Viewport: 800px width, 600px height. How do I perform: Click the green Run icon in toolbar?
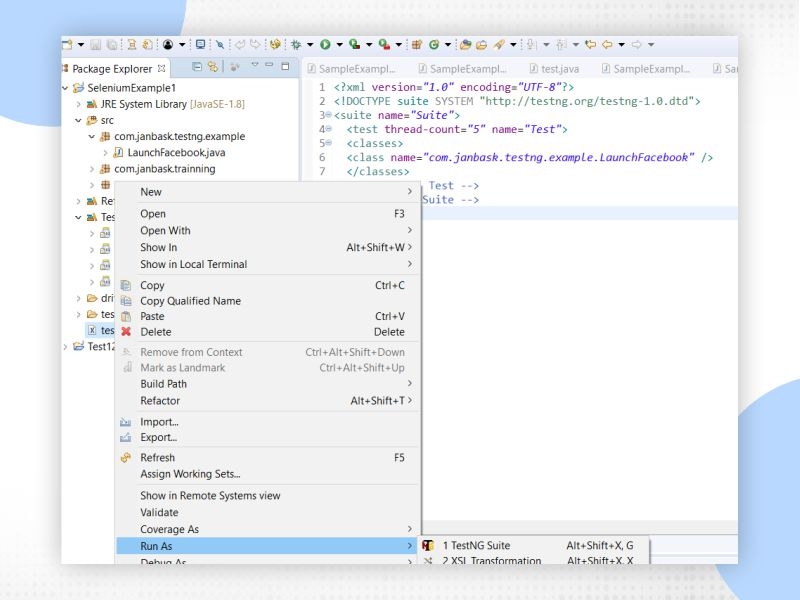tap(326, 44)
